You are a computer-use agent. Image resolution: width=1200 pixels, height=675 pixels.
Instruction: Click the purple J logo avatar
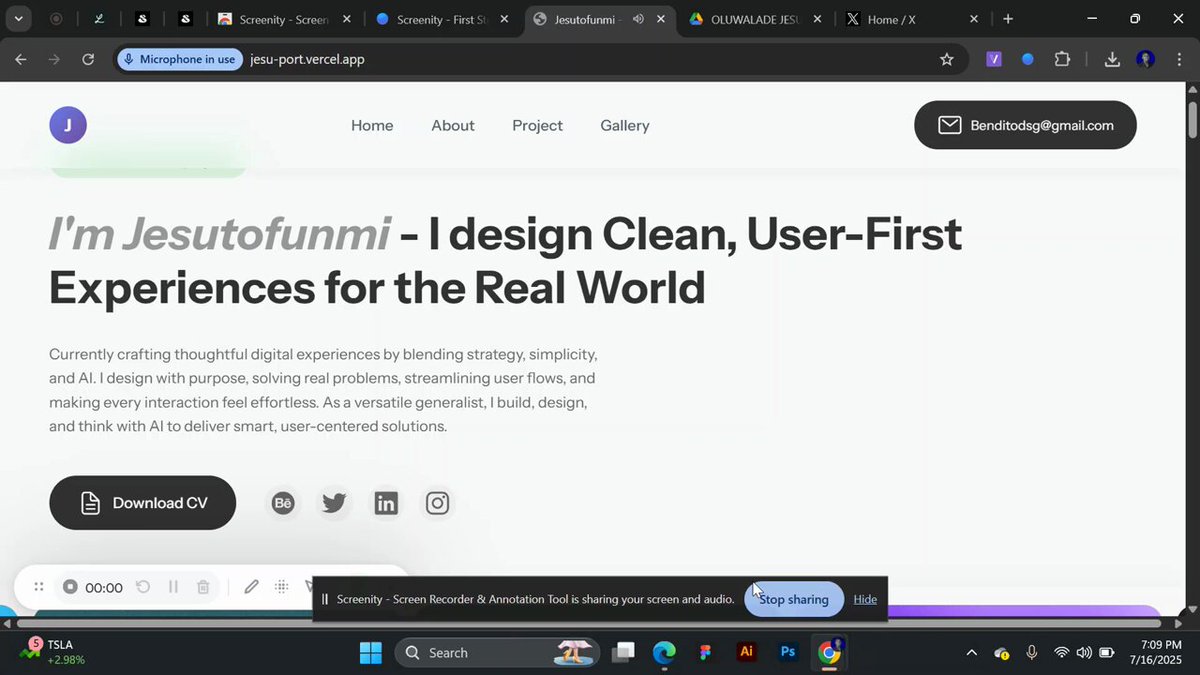[68, 125]
